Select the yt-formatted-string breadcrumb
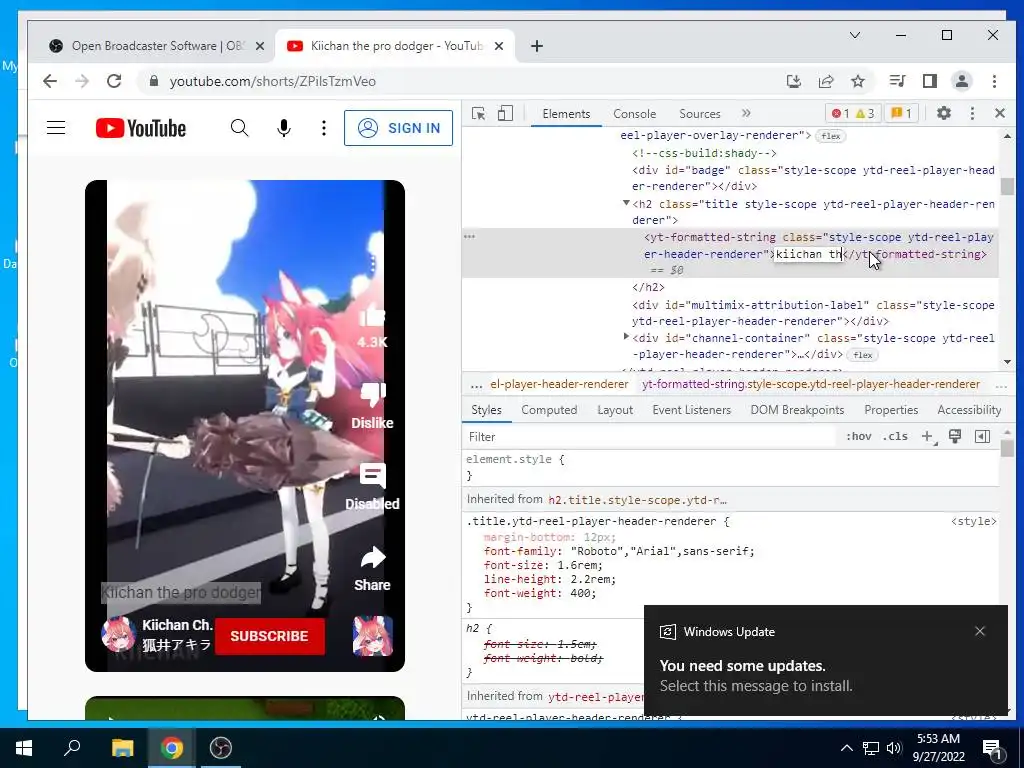This screenshot has height=768, width=1024. [810, 384]
